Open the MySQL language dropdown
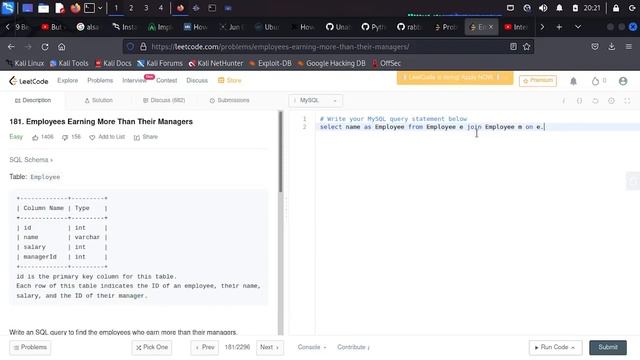The image size is (640, 360). point(316,100)
